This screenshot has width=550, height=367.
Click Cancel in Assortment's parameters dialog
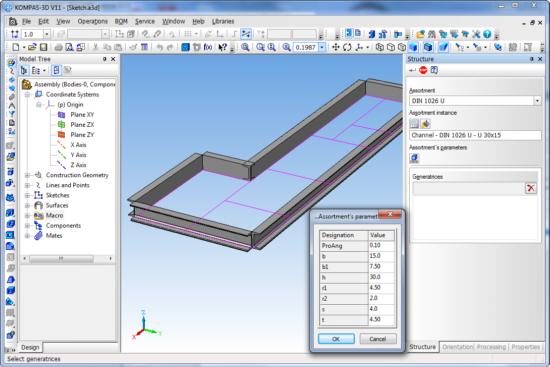(x=378, y=339)
